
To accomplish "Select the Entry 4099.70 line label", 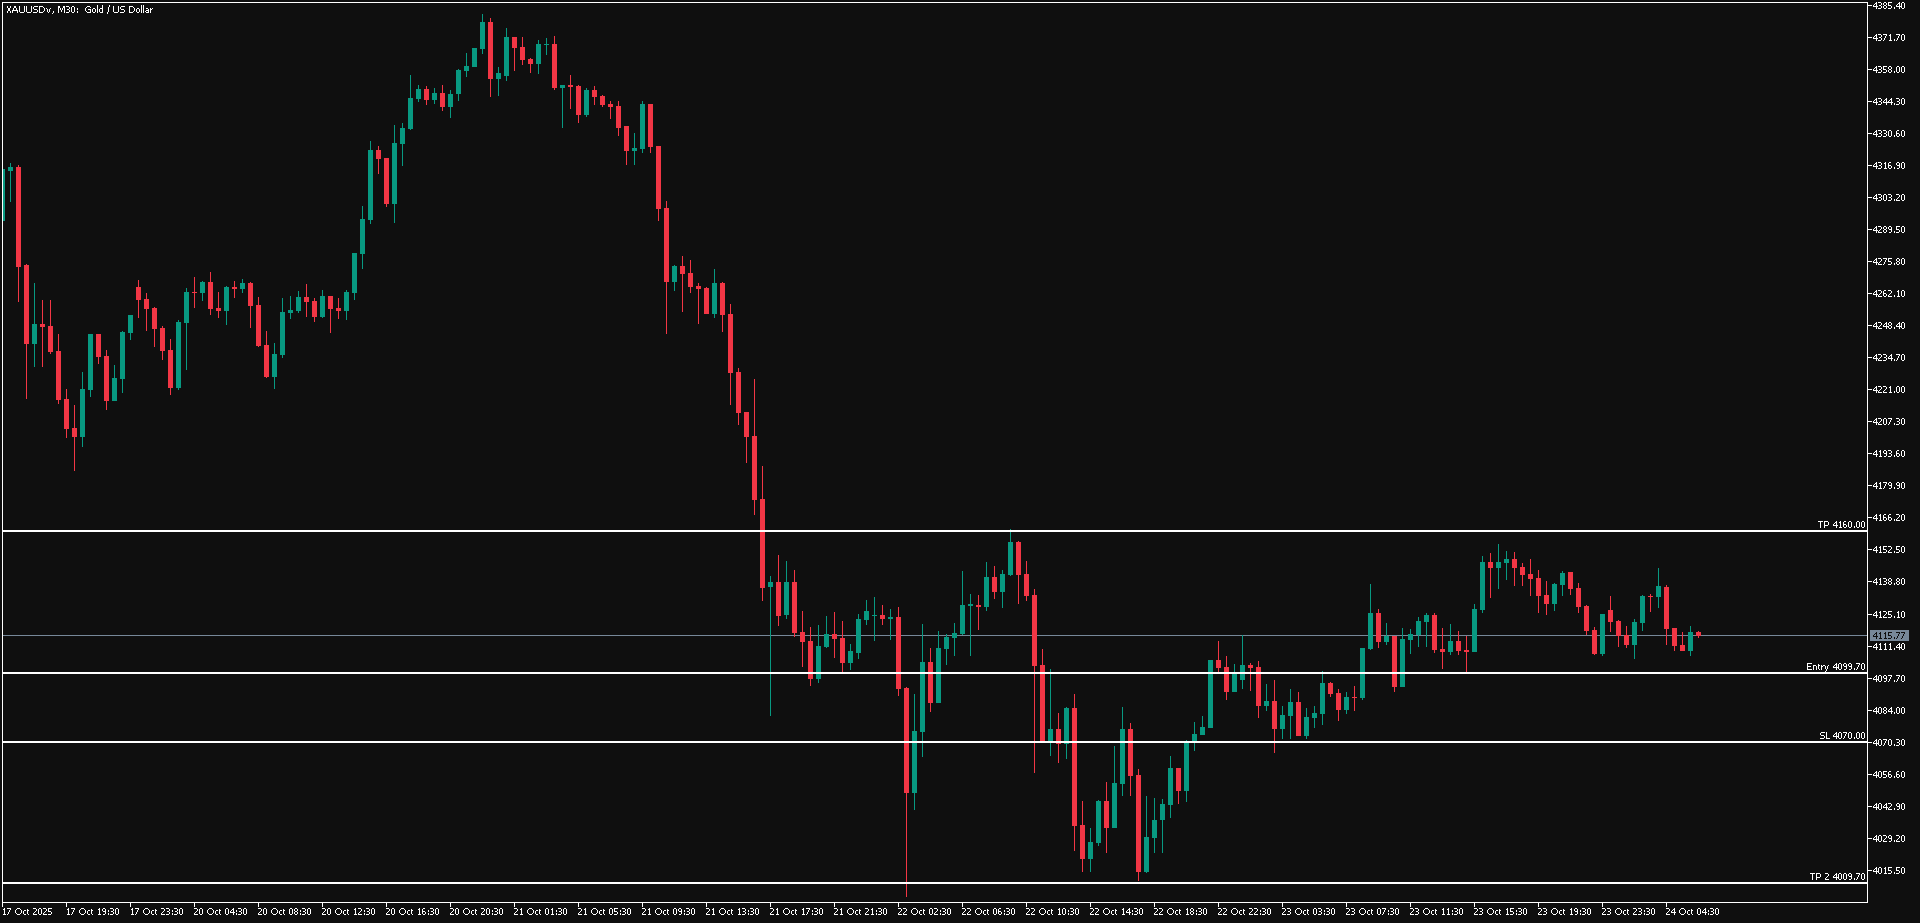I will click(x=1835, y=667).
